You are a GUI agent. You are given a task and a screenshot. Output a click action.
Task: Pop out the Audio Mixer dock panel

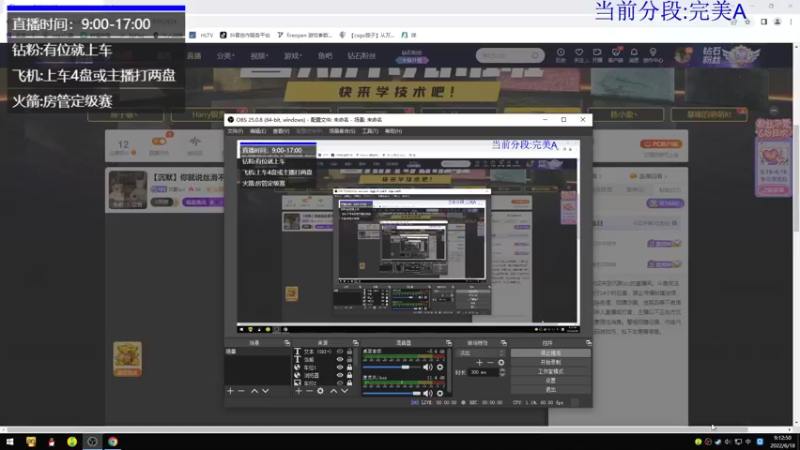(448, 343)
